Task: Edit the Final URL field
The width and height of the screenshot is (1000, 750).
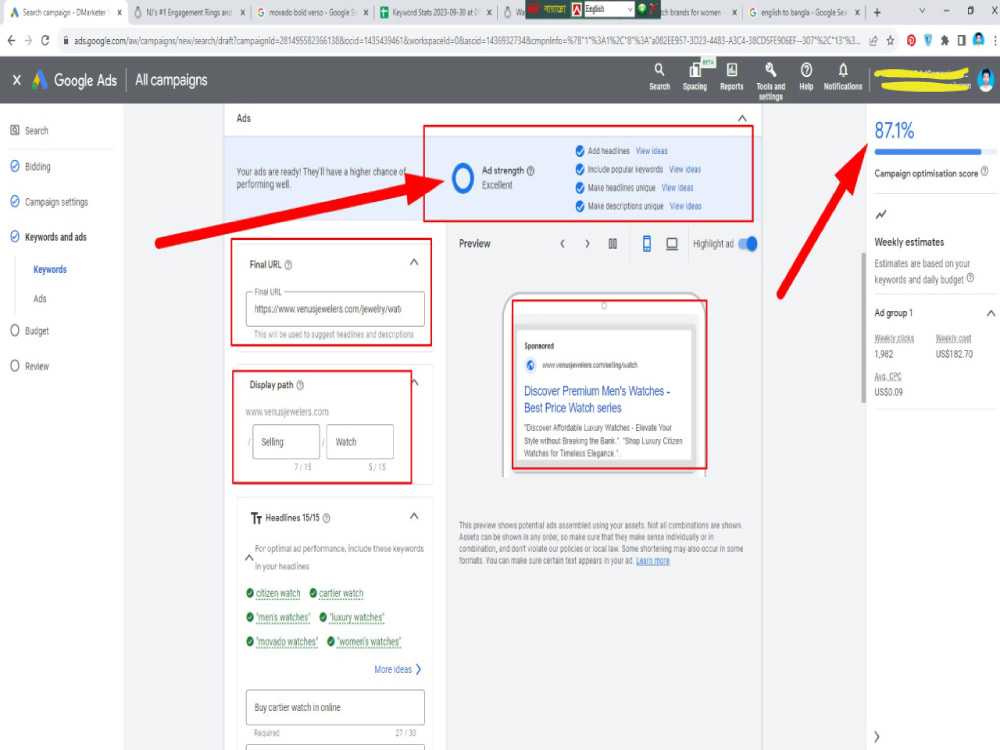Action: (x=335, y=309)
